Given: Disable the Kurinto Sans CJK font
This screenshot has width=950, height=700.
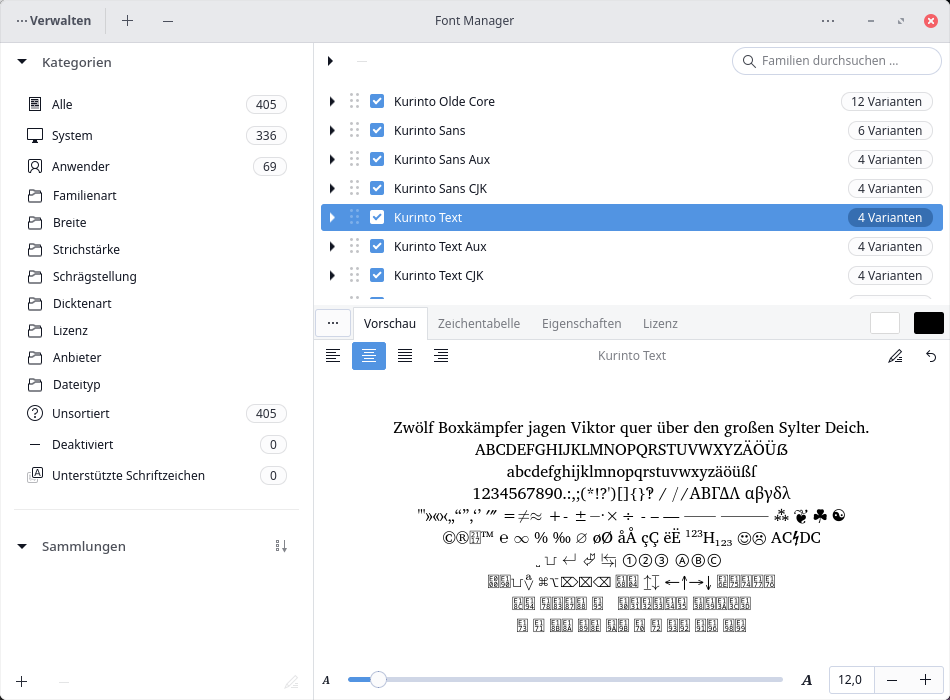Looking at the screenshot, I should click(x=377, y=188).
